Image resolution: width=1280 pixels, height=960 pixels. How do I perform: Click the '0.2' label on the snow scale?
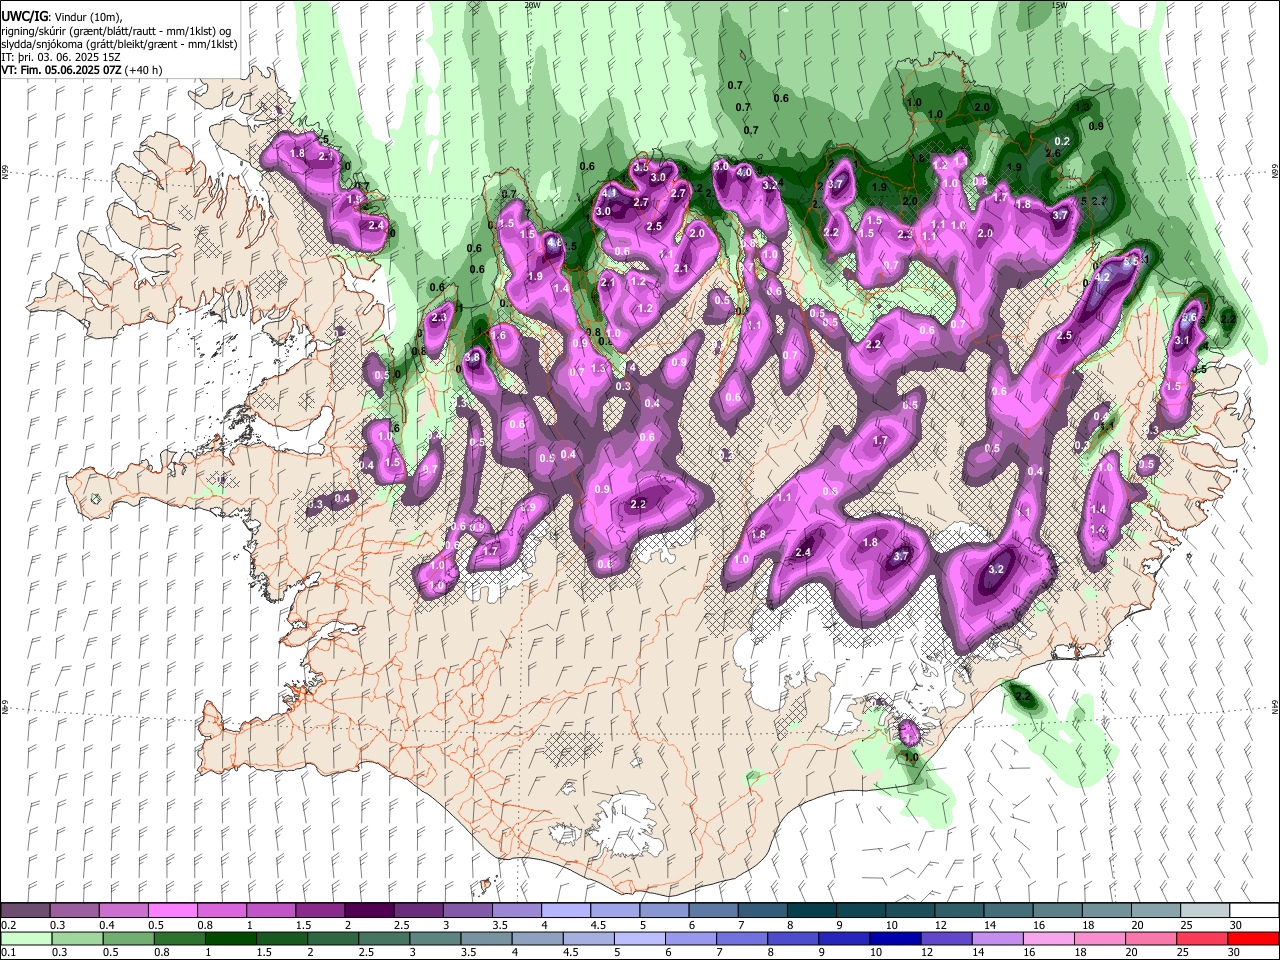8,925
